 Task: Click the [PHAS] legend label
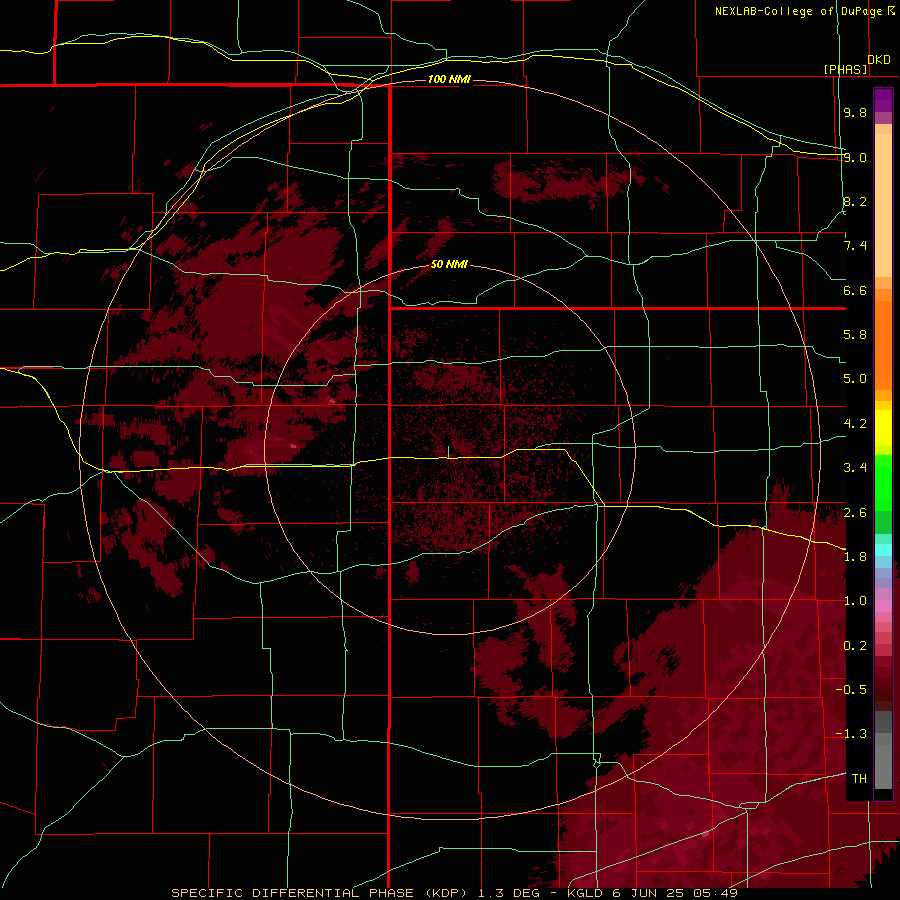(845, 70)
